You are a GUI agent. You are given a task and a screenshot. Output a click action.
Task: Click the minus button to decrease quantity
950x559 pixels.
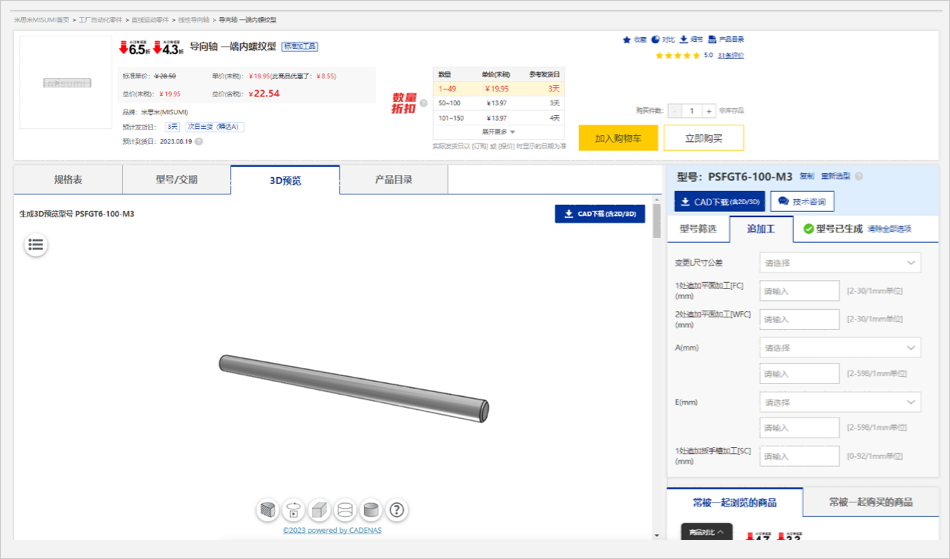[x=672, y=111]
